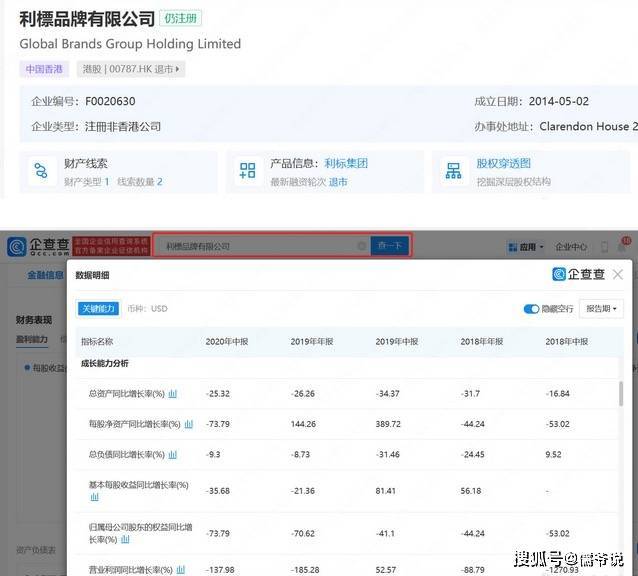The width and height of the screenshot is (638, 576).
Task: Click the enterprise number F0020630
Action: coord(110,101)
